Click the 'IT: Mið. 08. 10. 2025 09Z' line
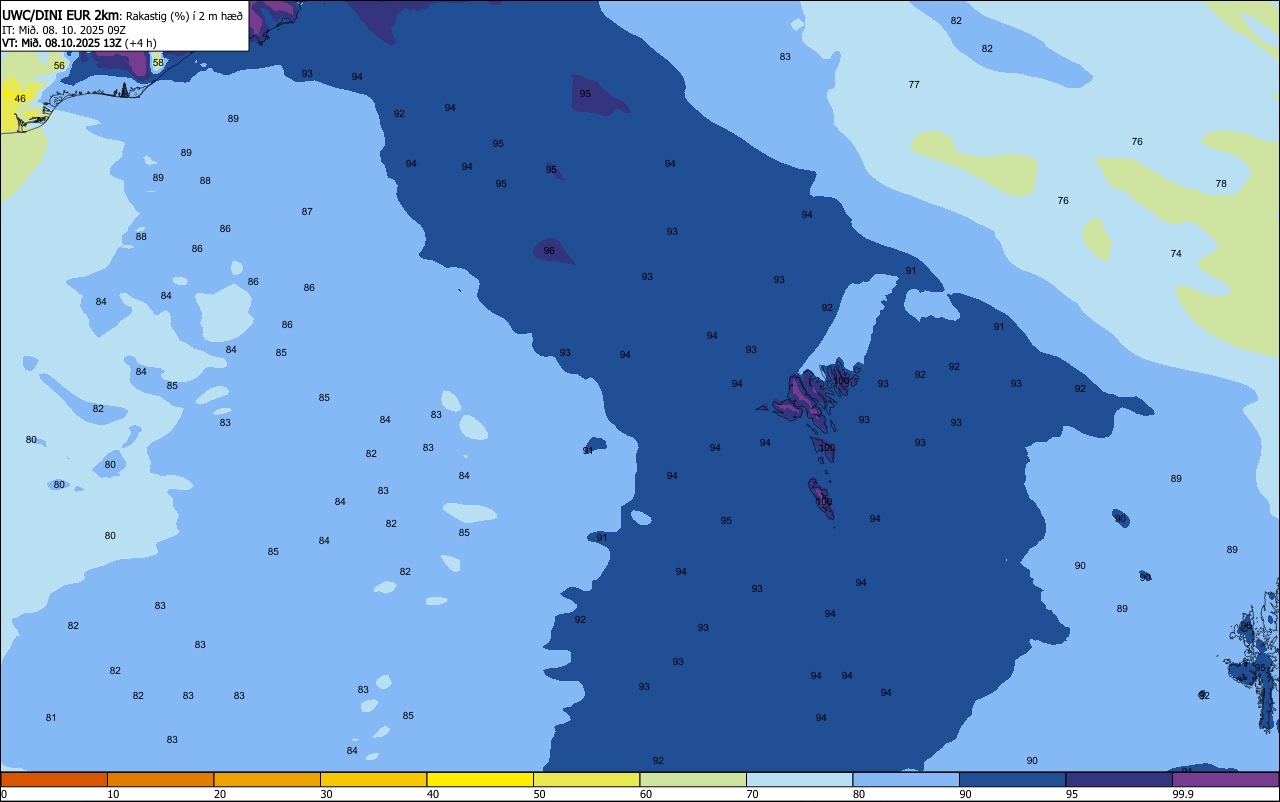Image resolution: width=1280 pixels, height=802 pixels. (x=64, y=29)
